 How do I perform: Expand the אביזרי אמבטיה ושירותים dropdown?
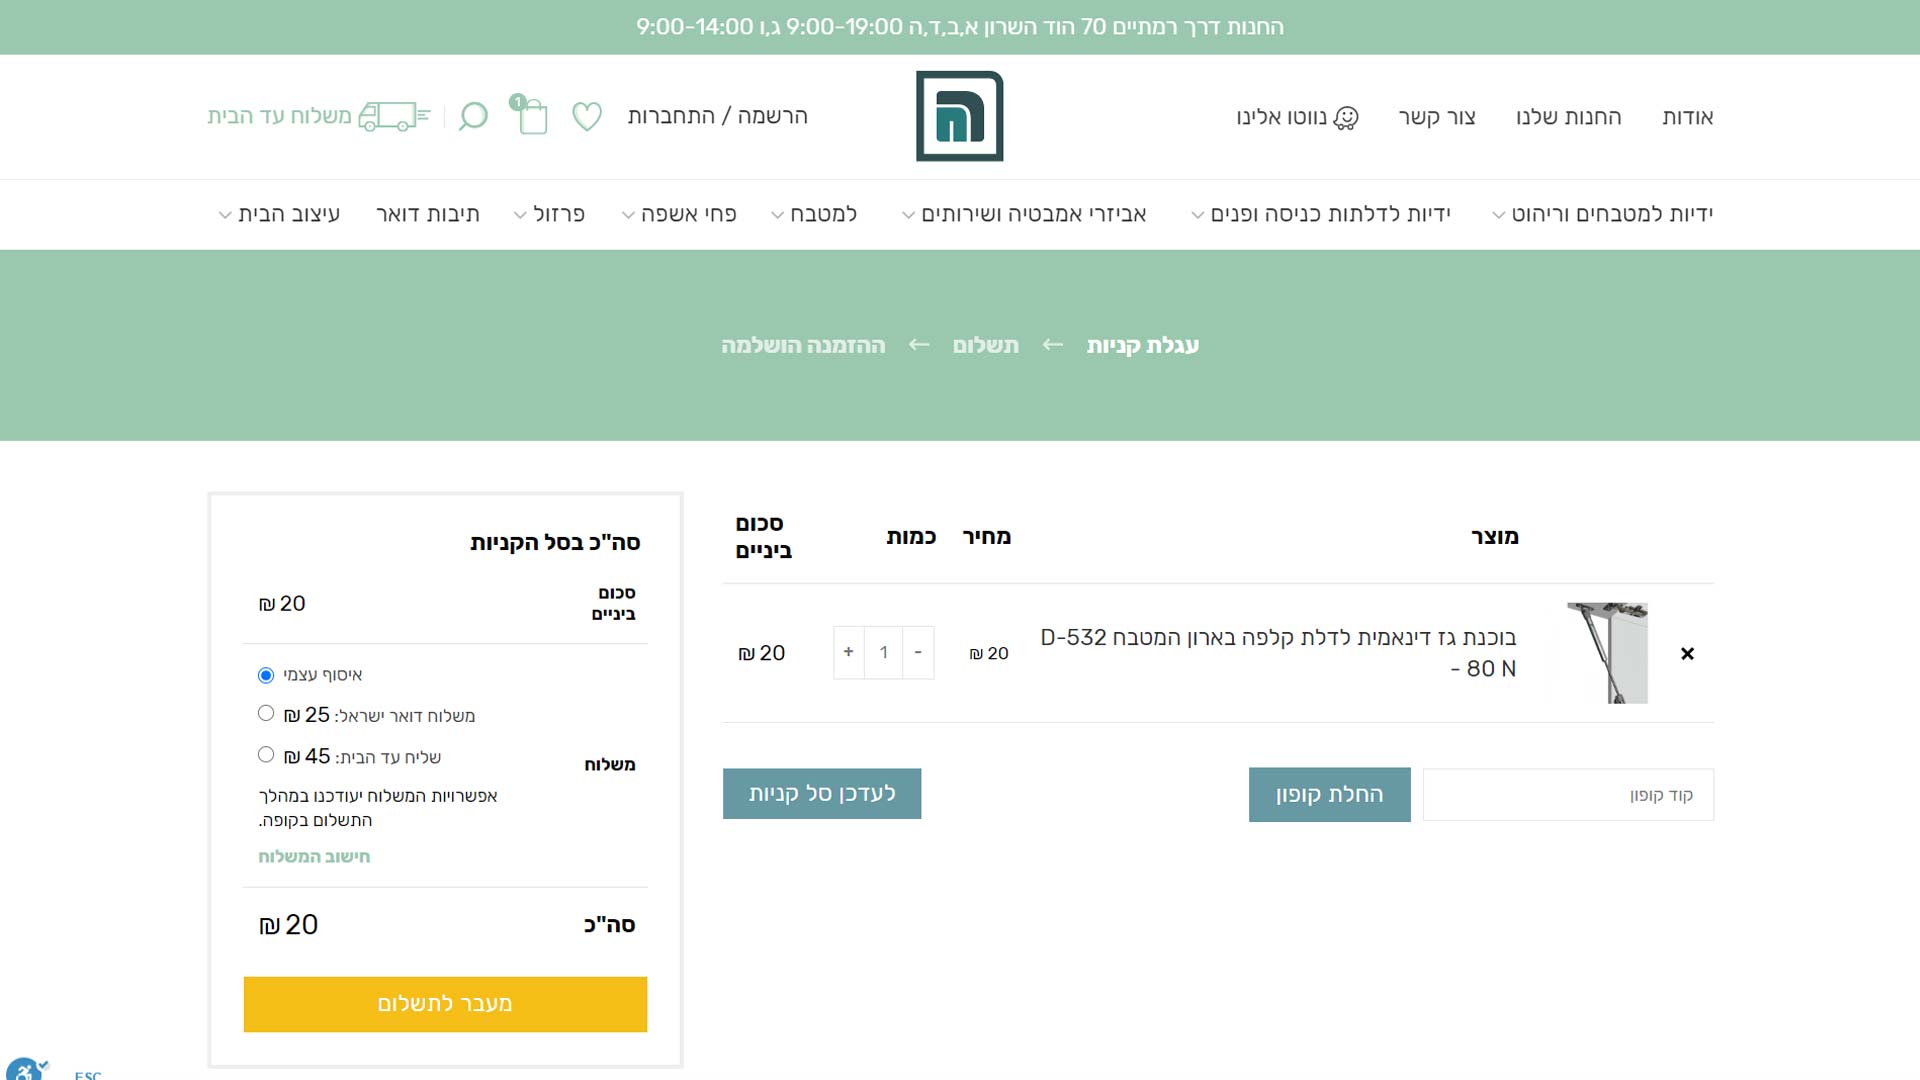click(1024, 214)
